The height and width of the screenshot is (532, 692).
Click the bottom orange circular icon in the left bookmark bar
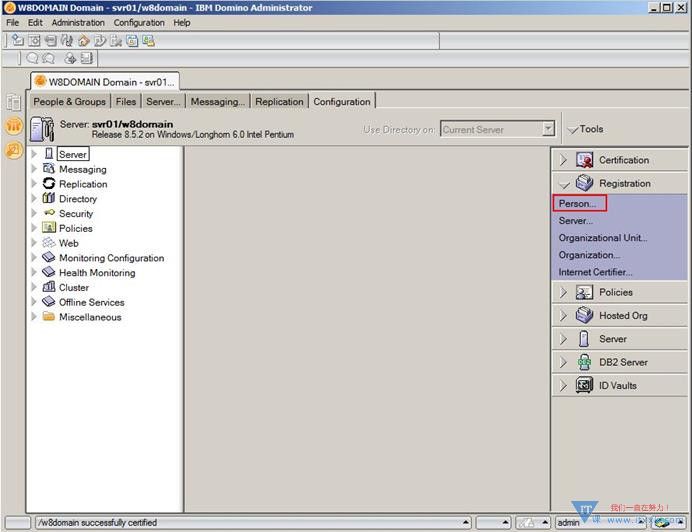tap(14, 150)
